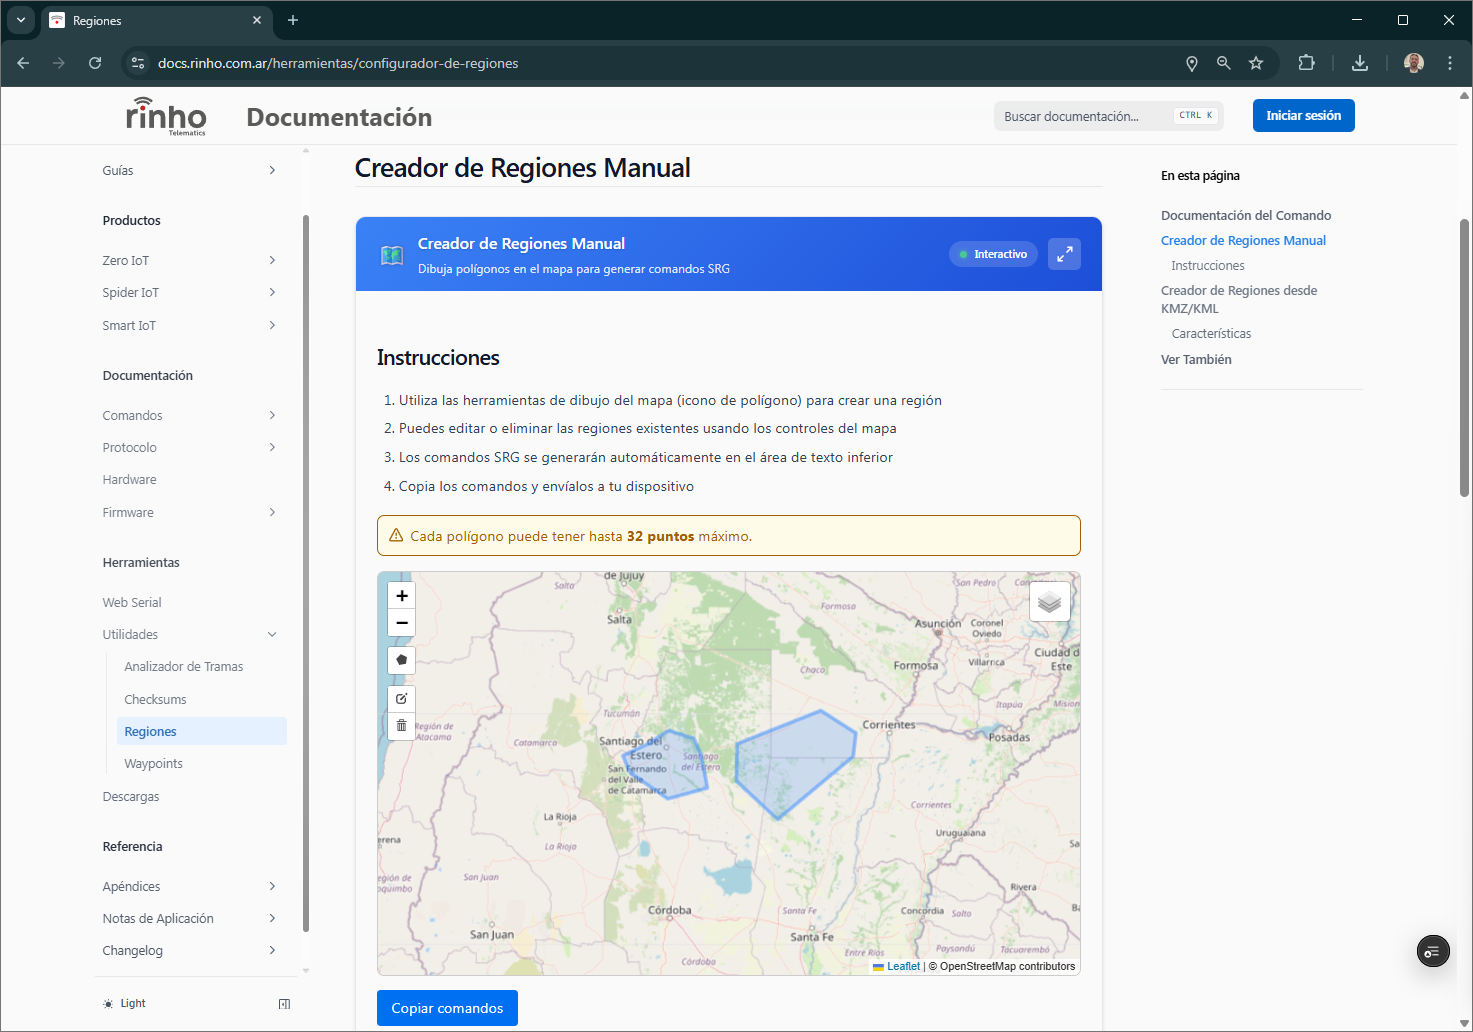Image resolution: width=1473 pixels, height=1032 pixels.
Task: Click the browser downloads icon
Action: pyautogui.click(x=1359, y=63)
